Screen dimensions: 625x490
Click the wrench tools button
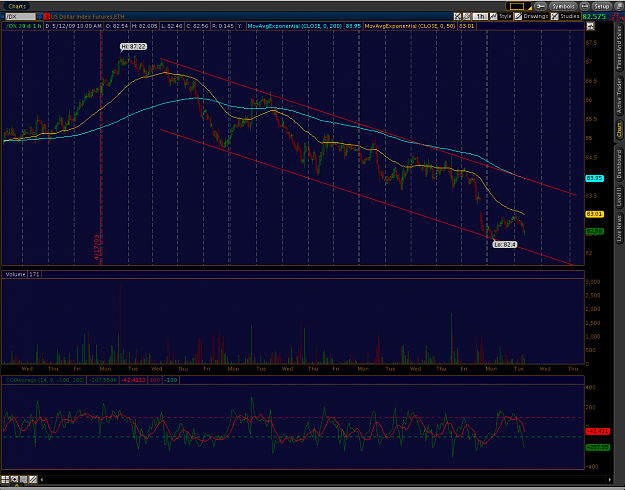pyautogui.click(x=540, y=6)
